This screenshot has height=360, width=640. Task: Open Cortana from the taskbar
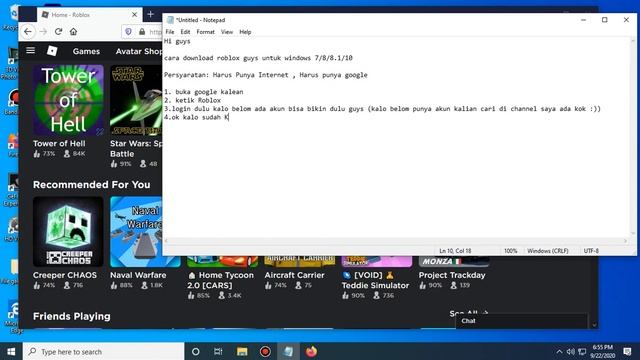pyautogui.click(x=196, y=351)
